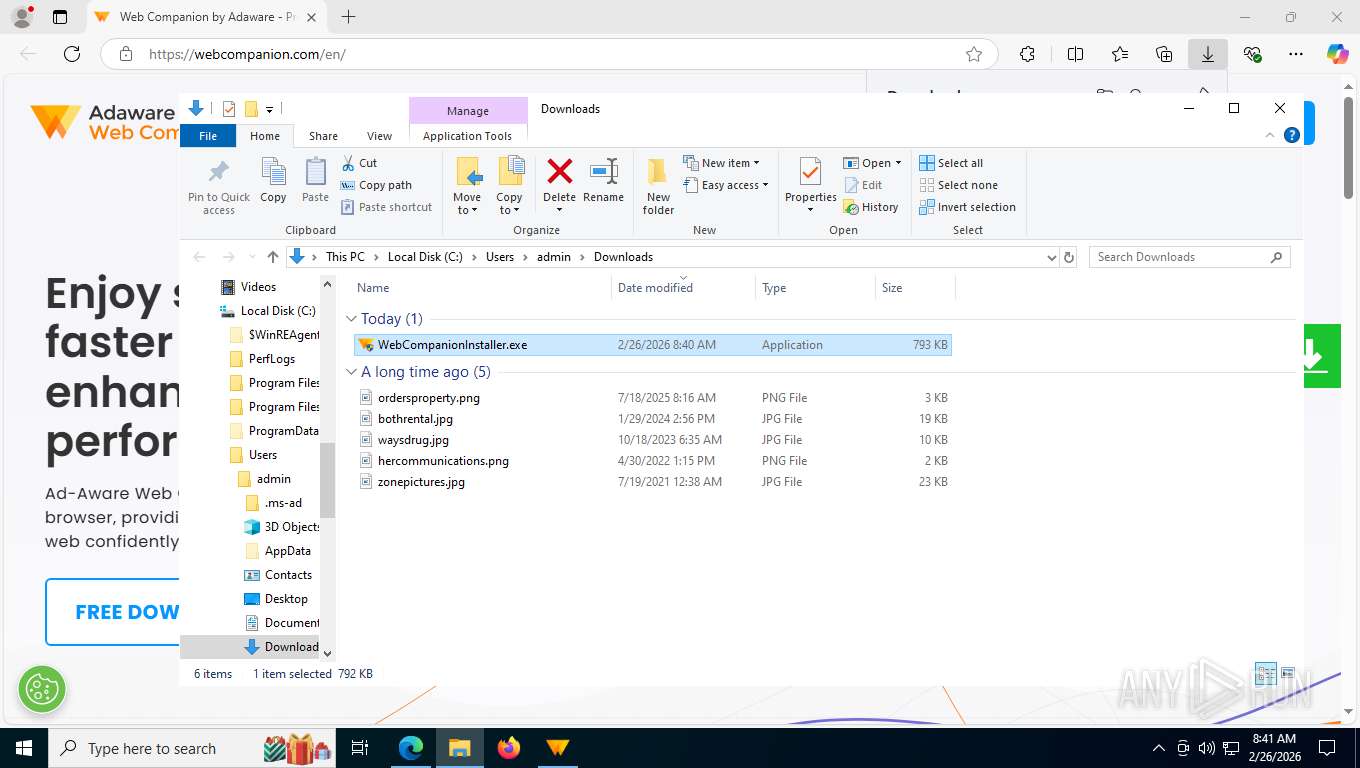Click Users in the address path
This screenshot has width=1360, height=768.
click(500, 257)
